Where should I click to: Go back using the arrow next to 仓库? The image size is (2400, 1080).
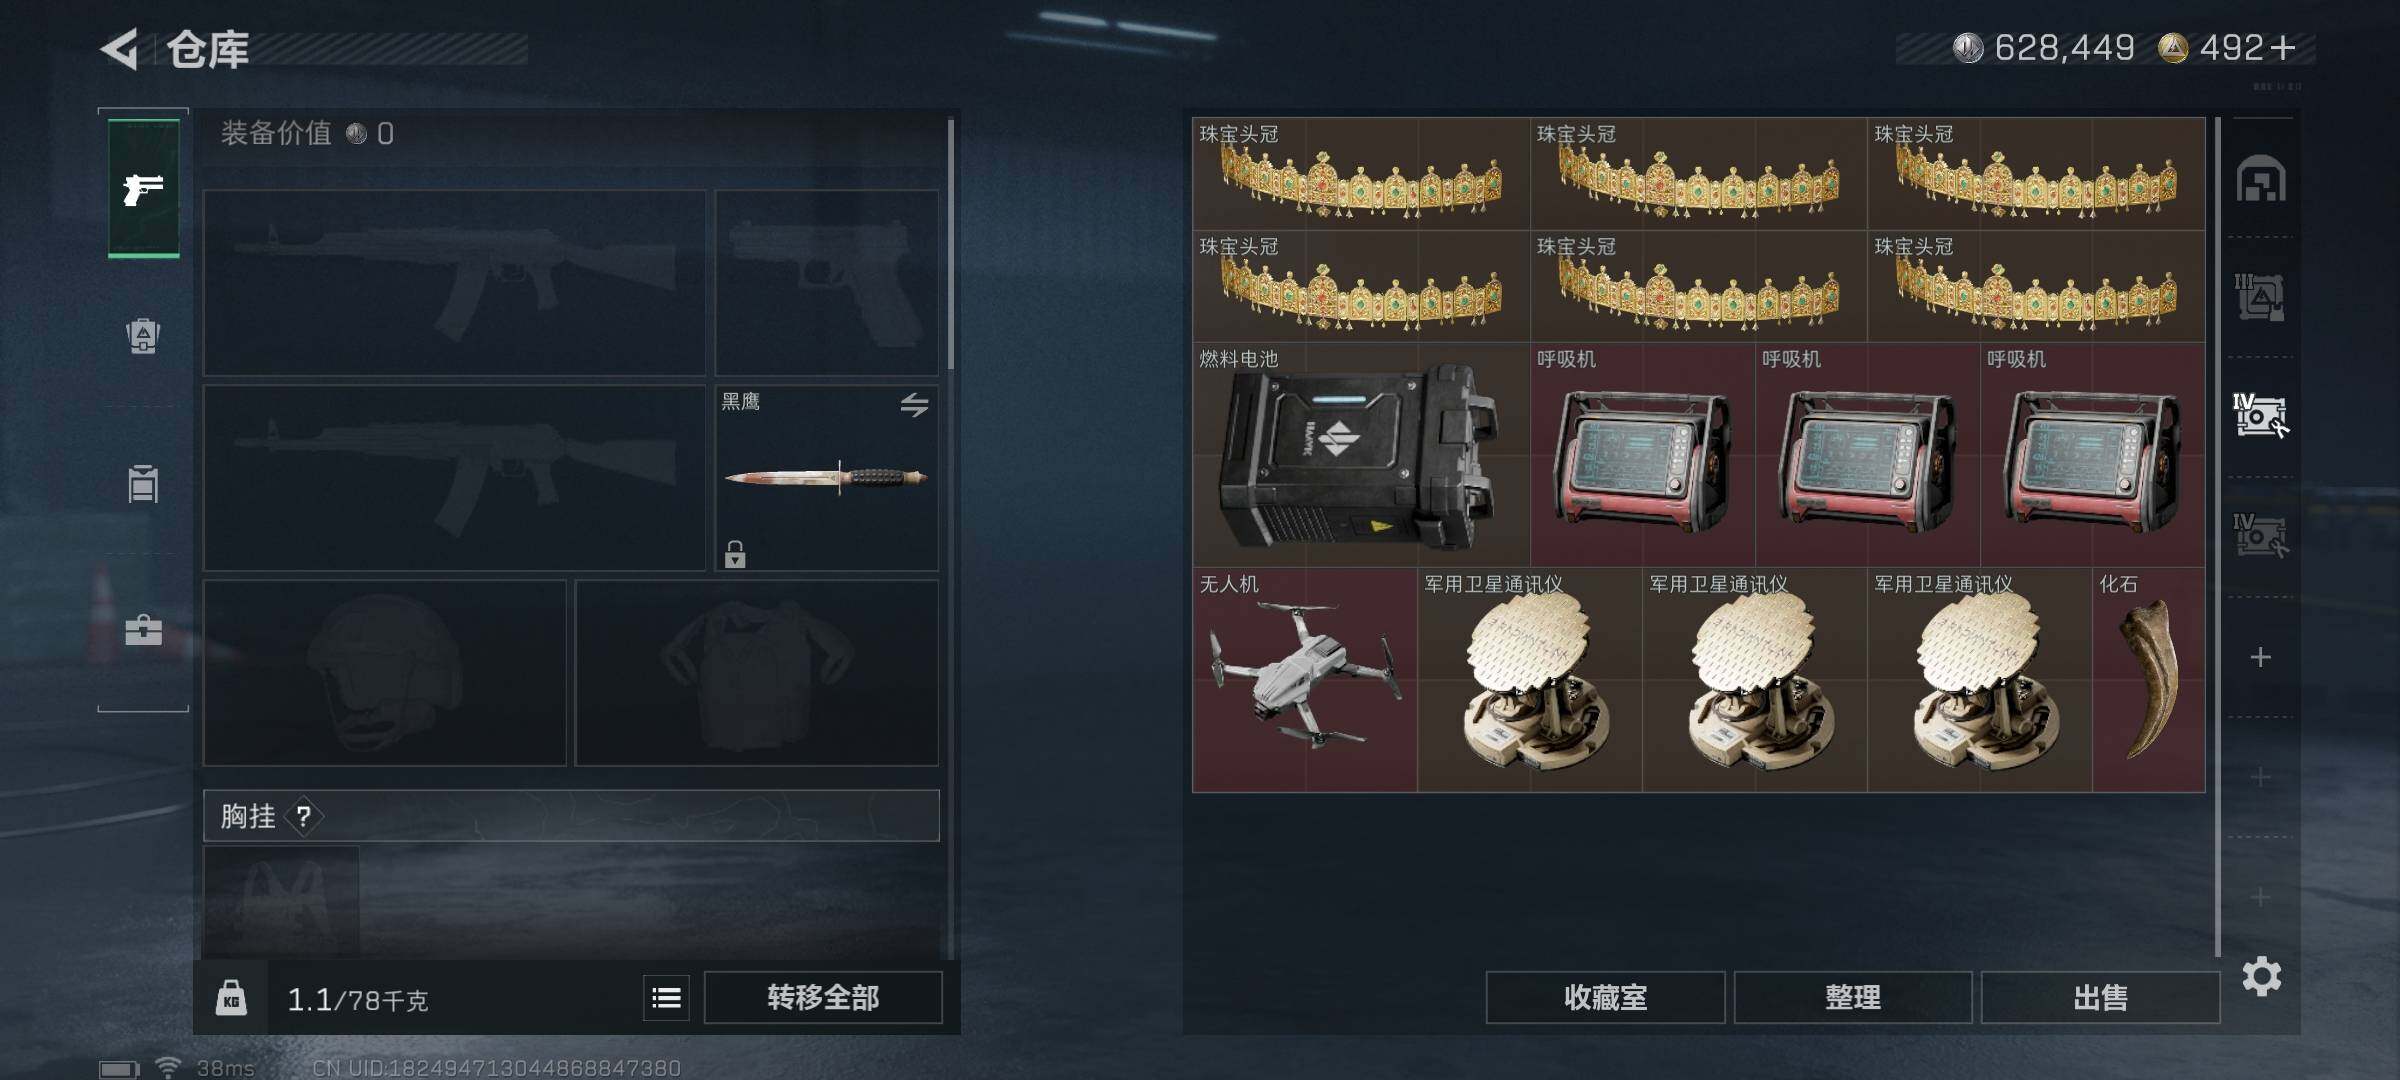(120, 49)
